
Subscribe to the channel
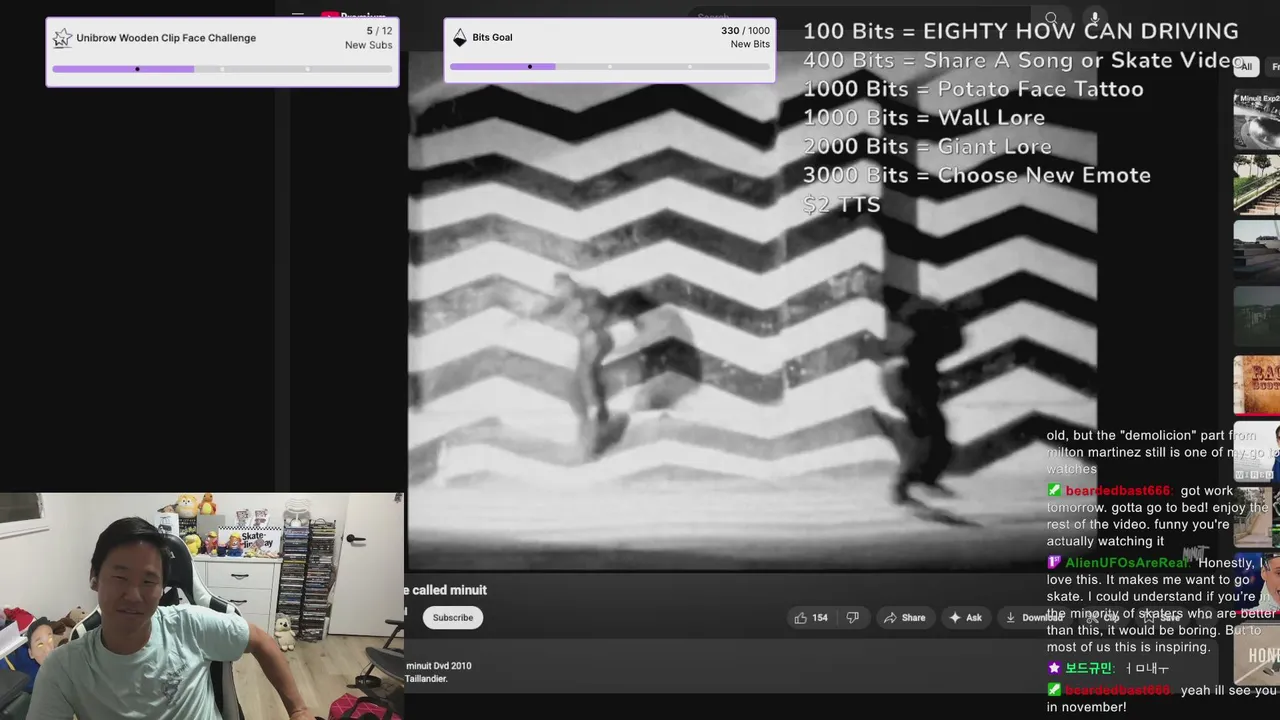pos(453,618)
